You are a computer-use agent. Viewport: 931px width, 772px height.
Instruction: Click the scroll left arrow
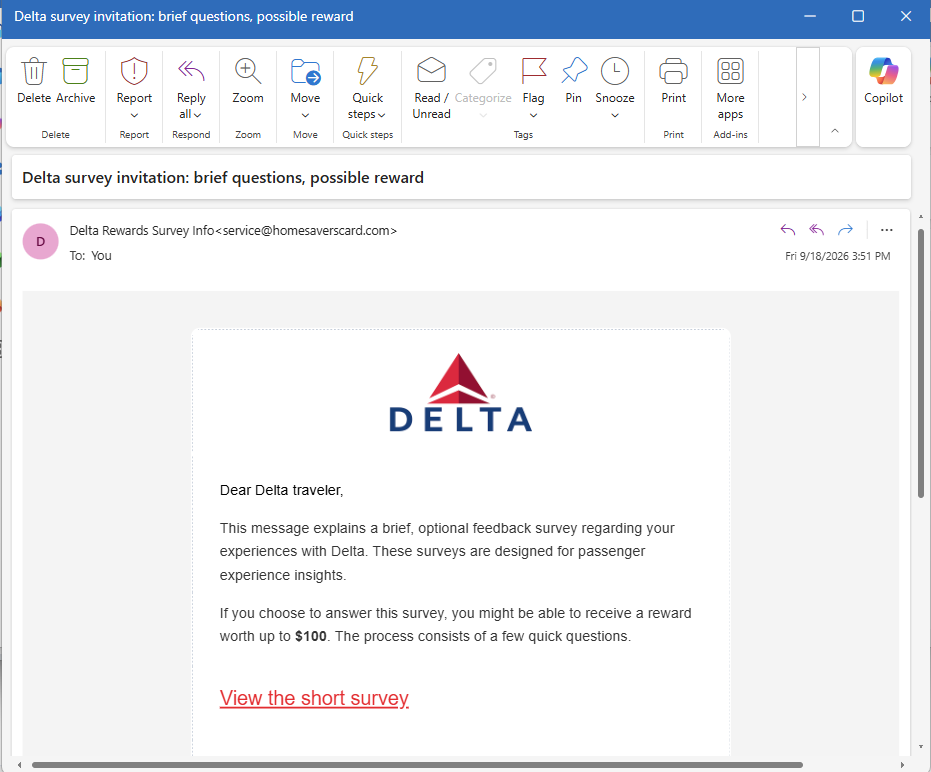pos(20,765)
